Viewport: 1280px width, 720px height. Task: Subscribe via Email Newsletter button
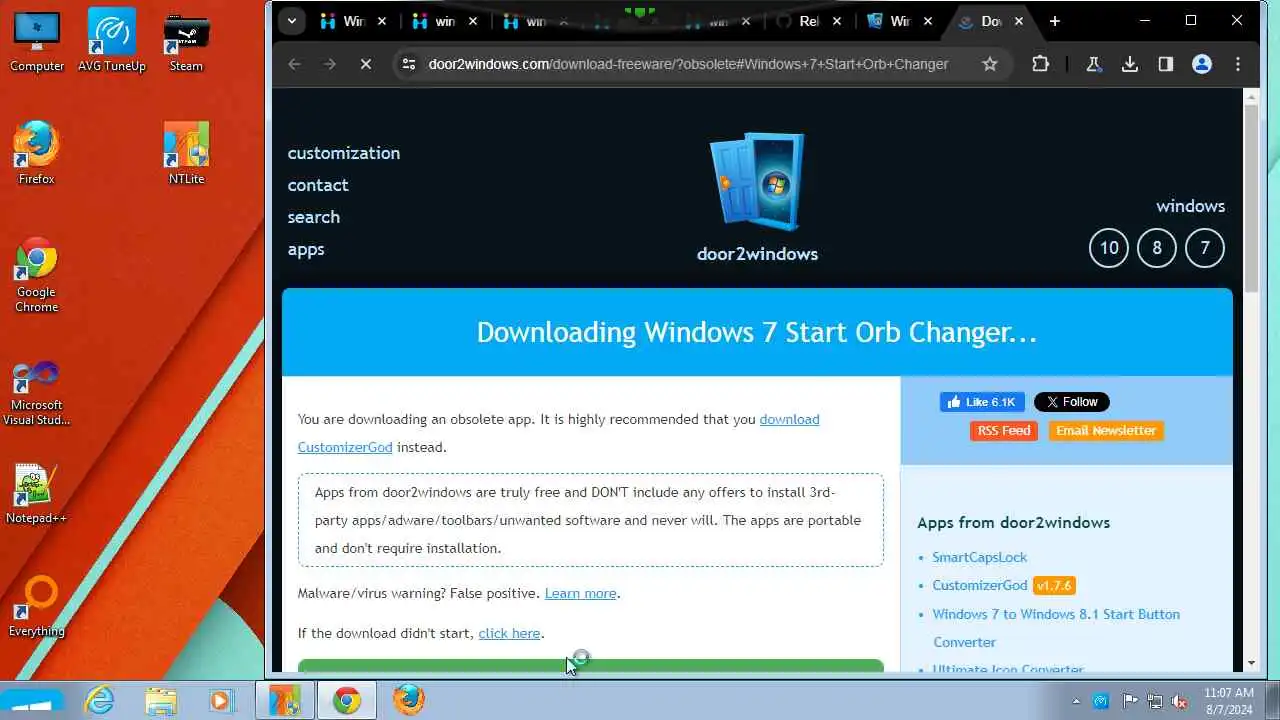pyautogui.click(x=1106, y=431)
